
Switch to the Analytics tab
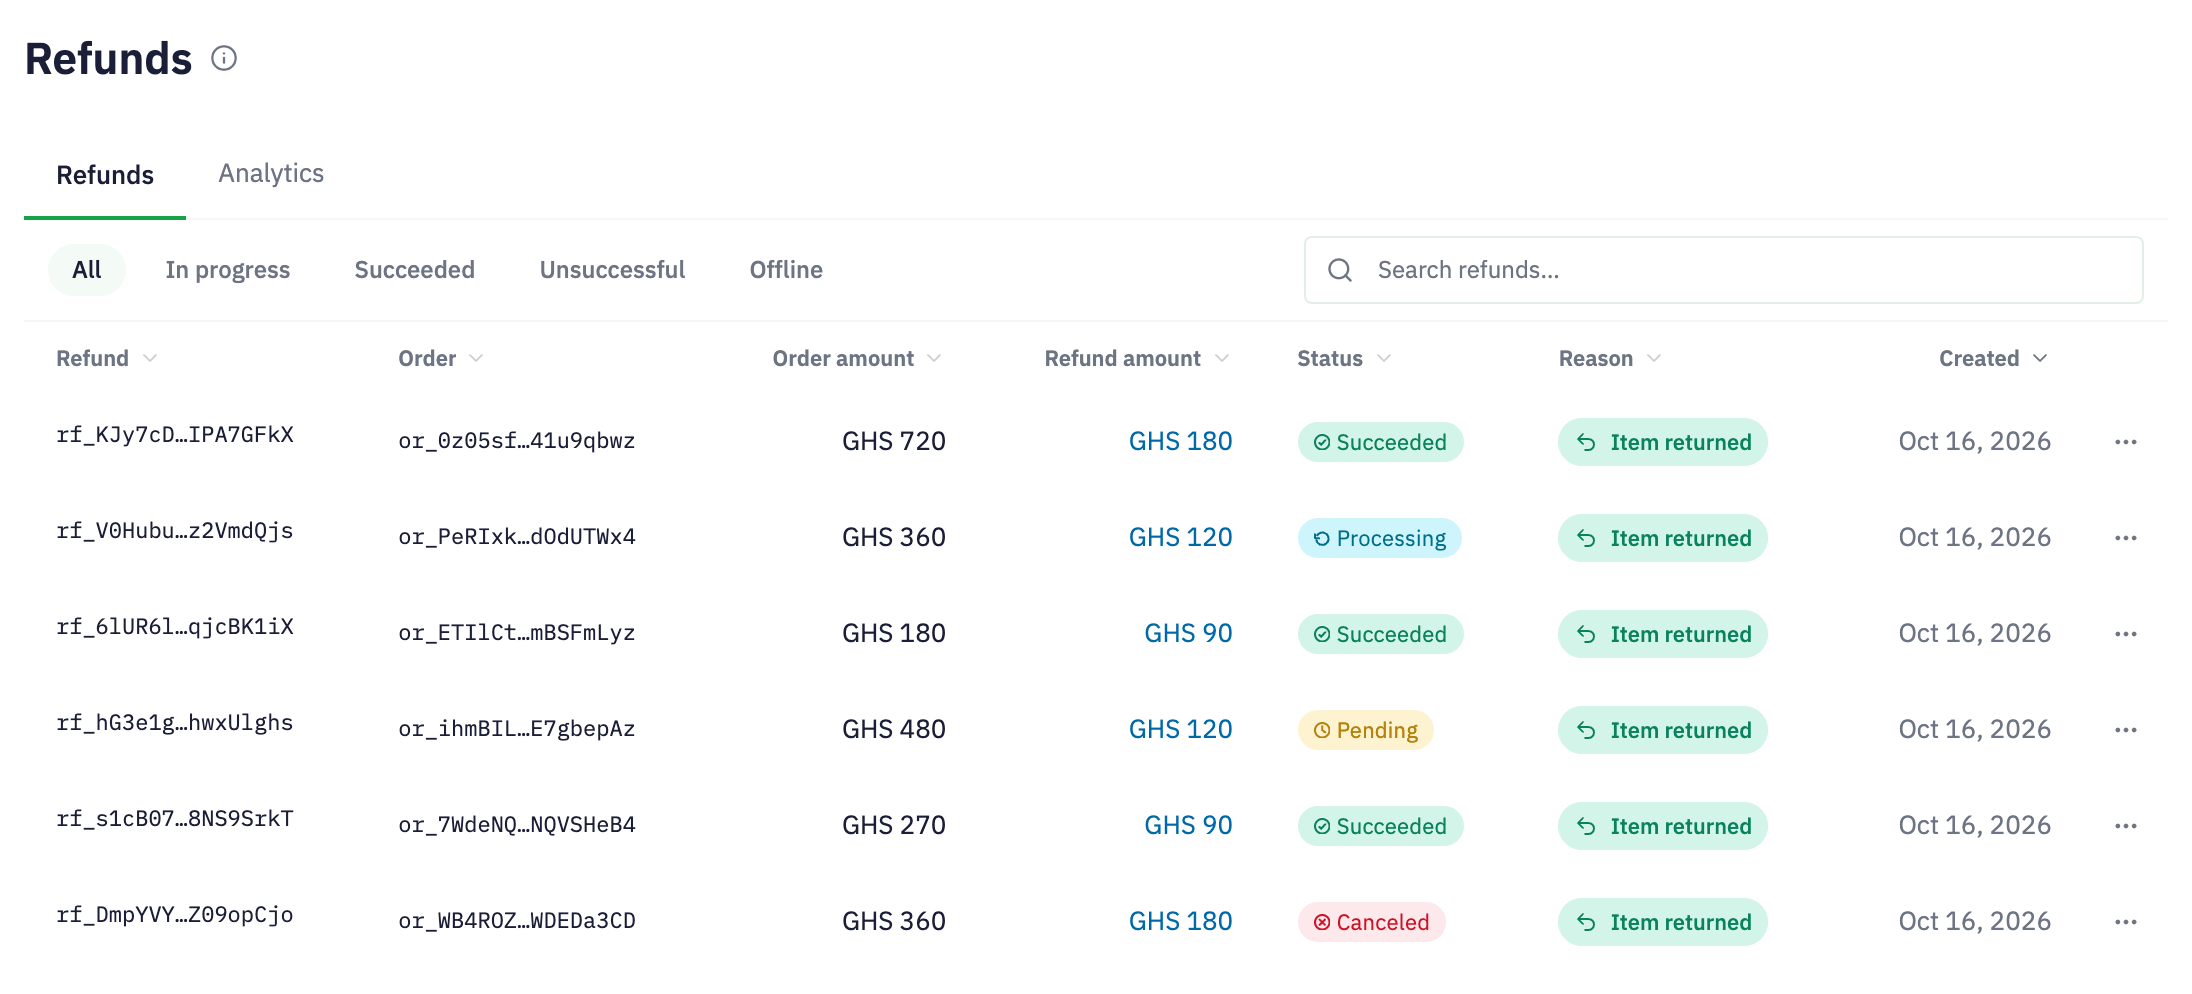click(x=271, y=173)
